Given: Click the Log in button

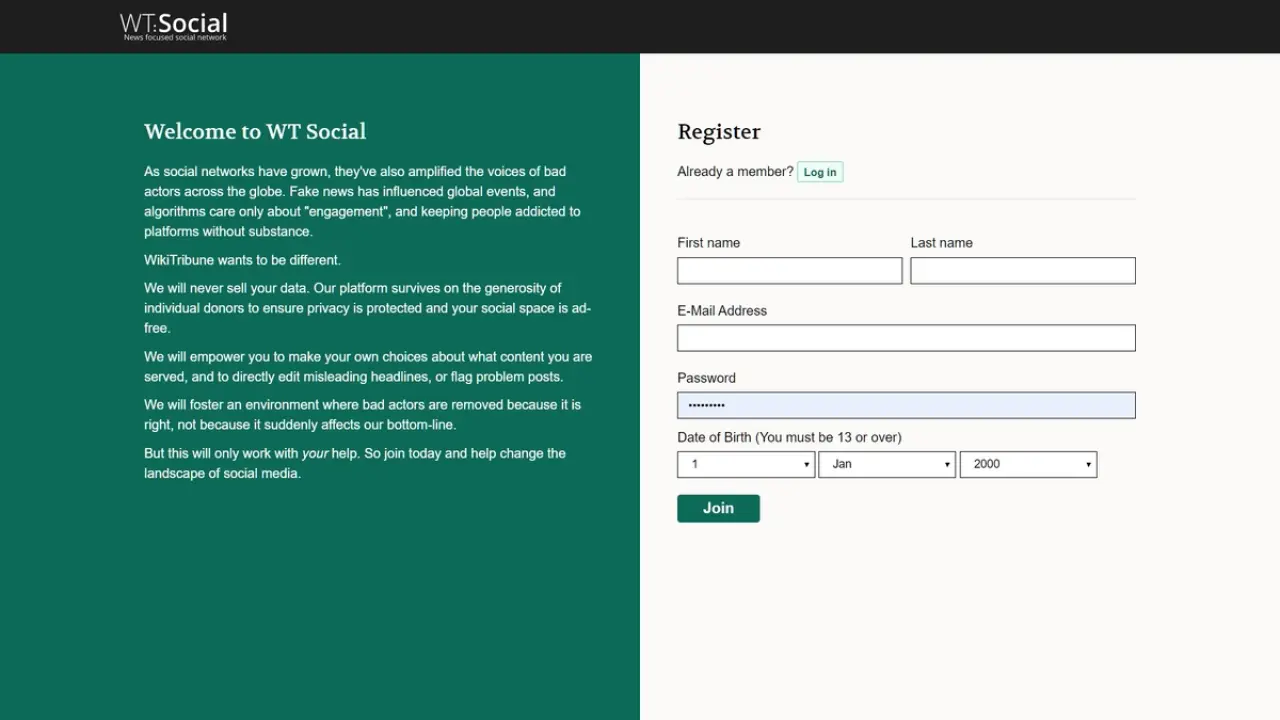Looking at the screenshot, I should pyautogui.click(x=820, y=172).
